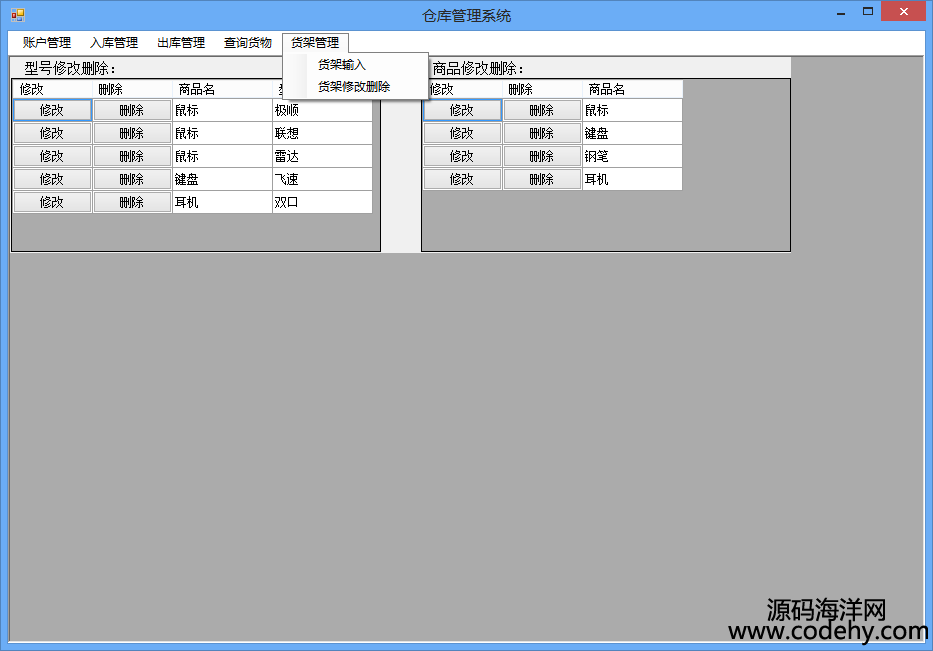Collapse the 货架管理 menu
933x651 pixels.
[x=315, y=43]
